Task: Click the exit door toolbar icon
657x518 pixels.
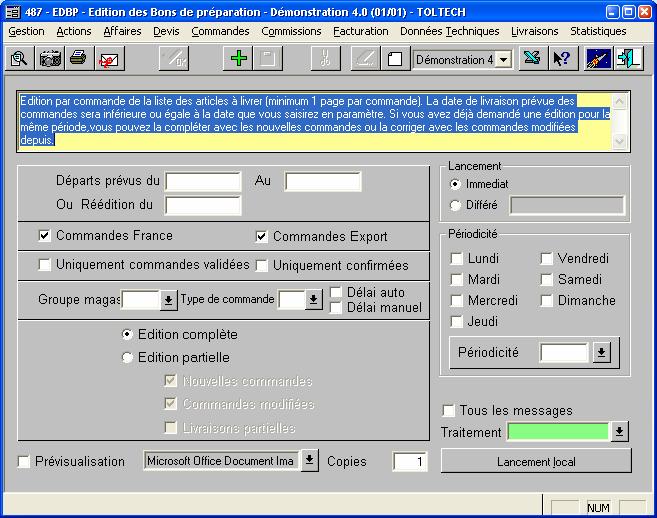Action: pyautogui.click(x=629, y=59)
